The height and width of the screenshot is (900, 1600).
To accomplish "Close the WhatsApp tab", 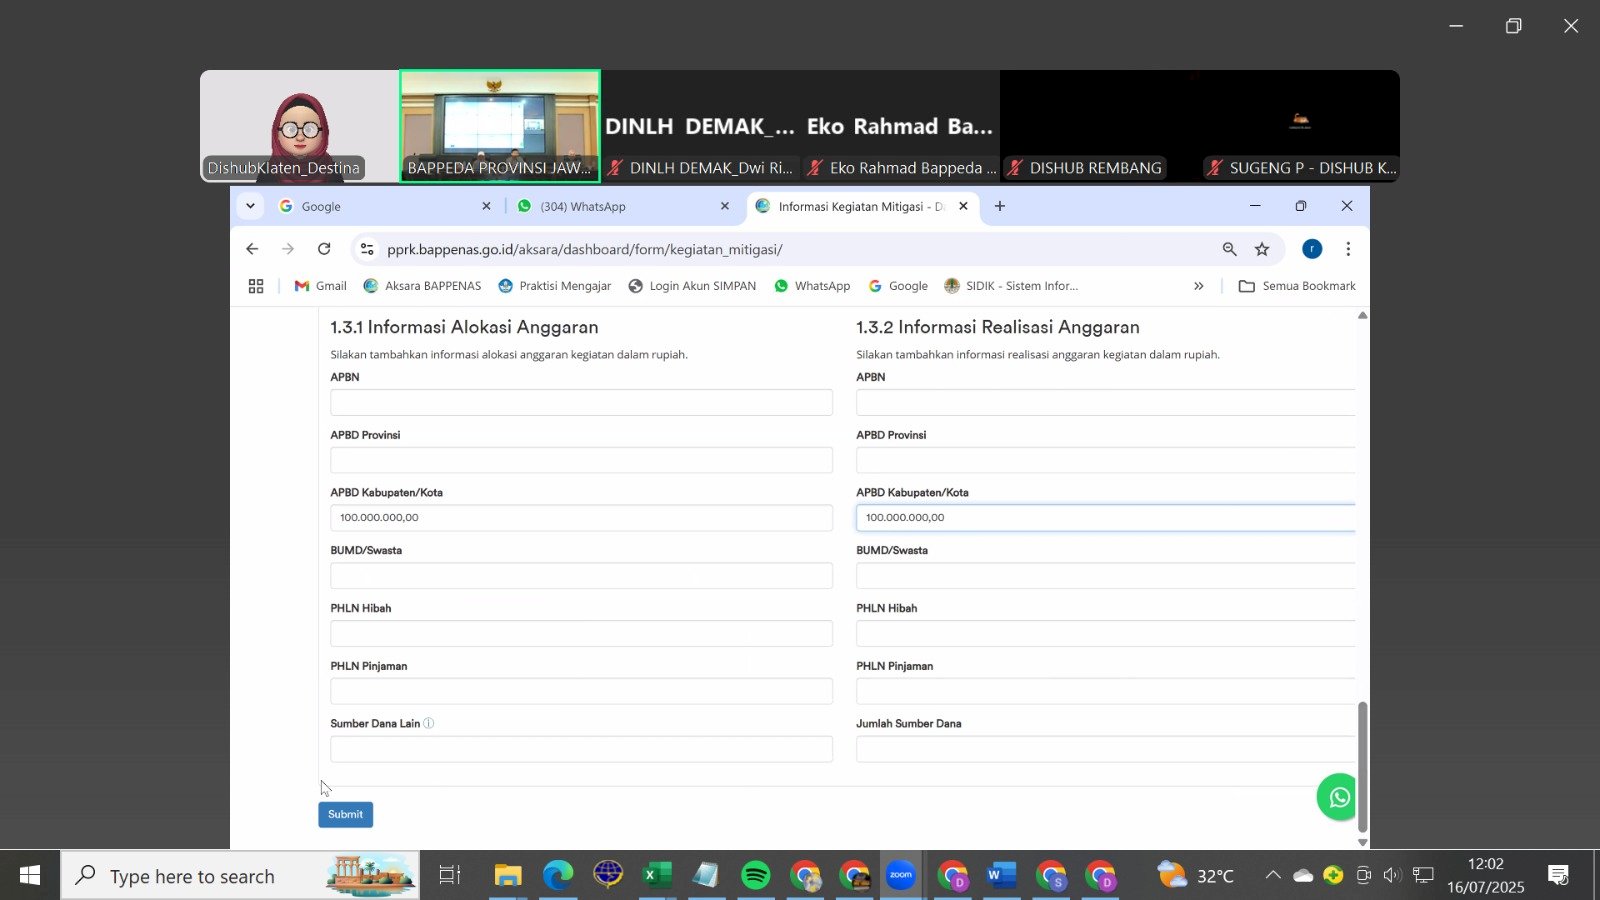I will coord(725,206).
